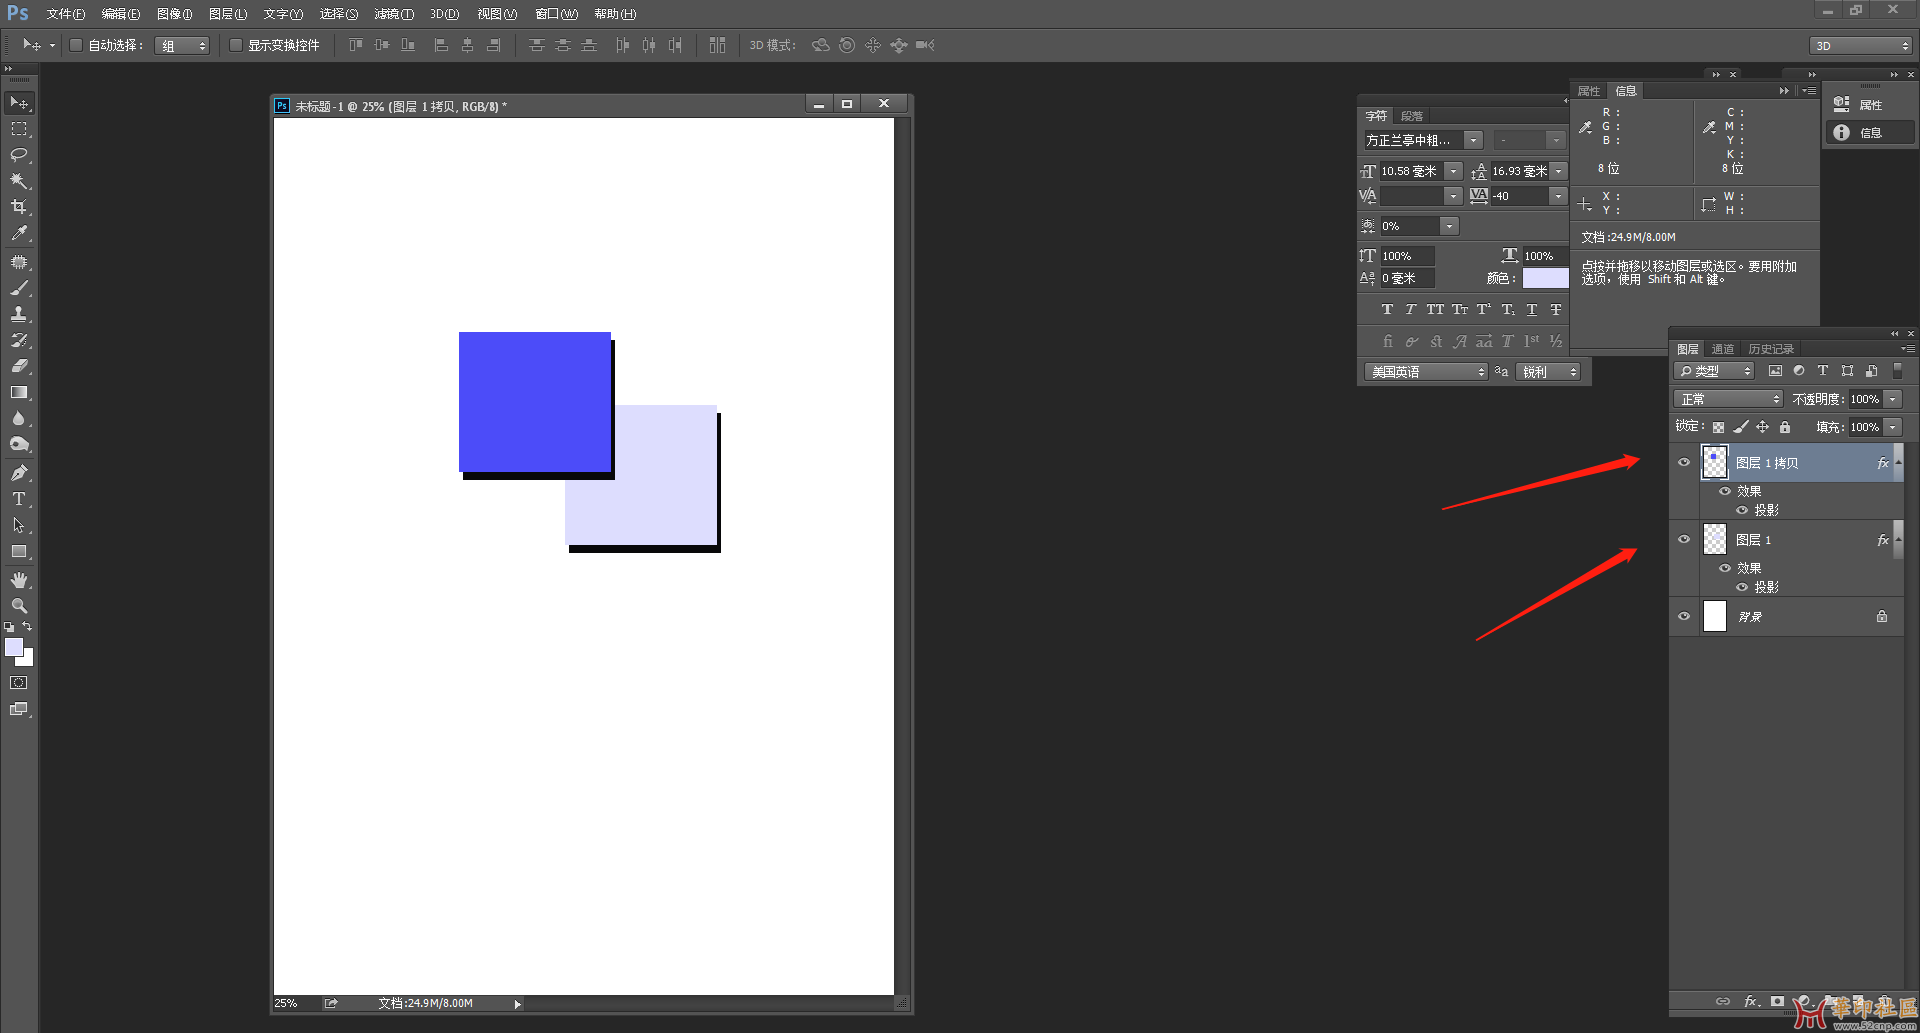
Task: Select the Crop tool
Action: [19, 207]
